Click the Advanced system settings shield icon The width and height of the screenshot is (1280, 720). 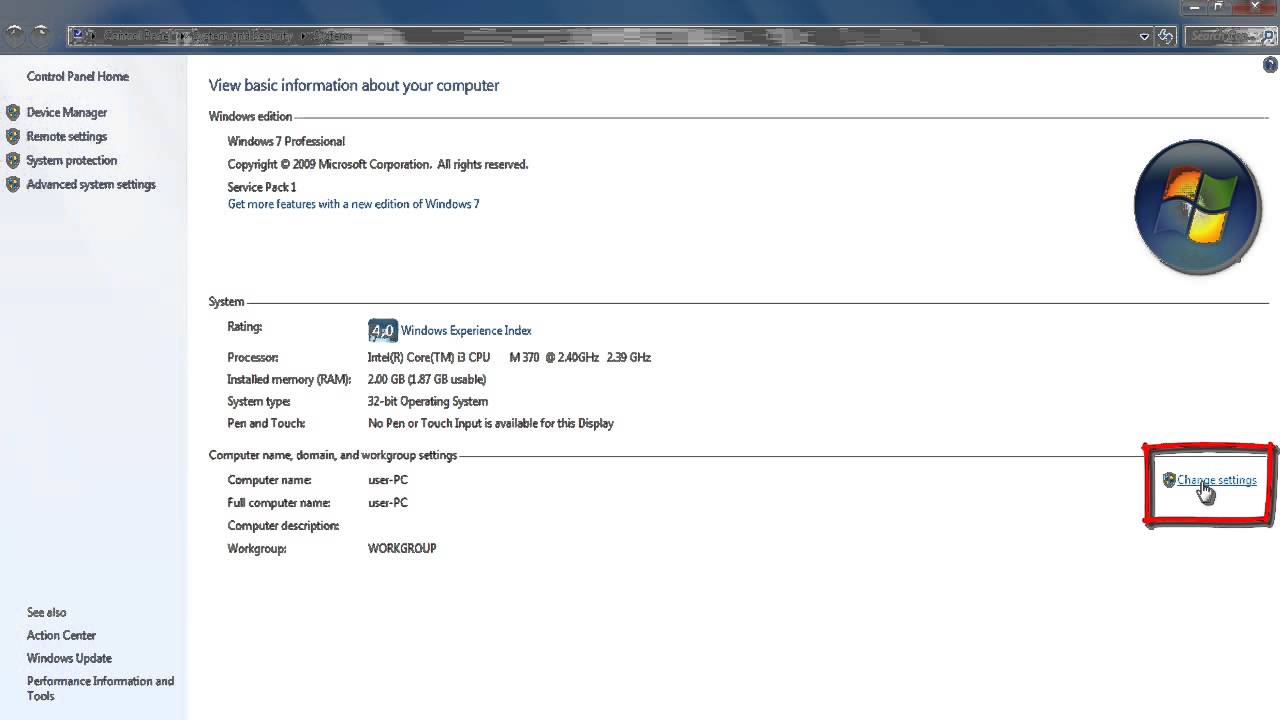click(13, 184)
